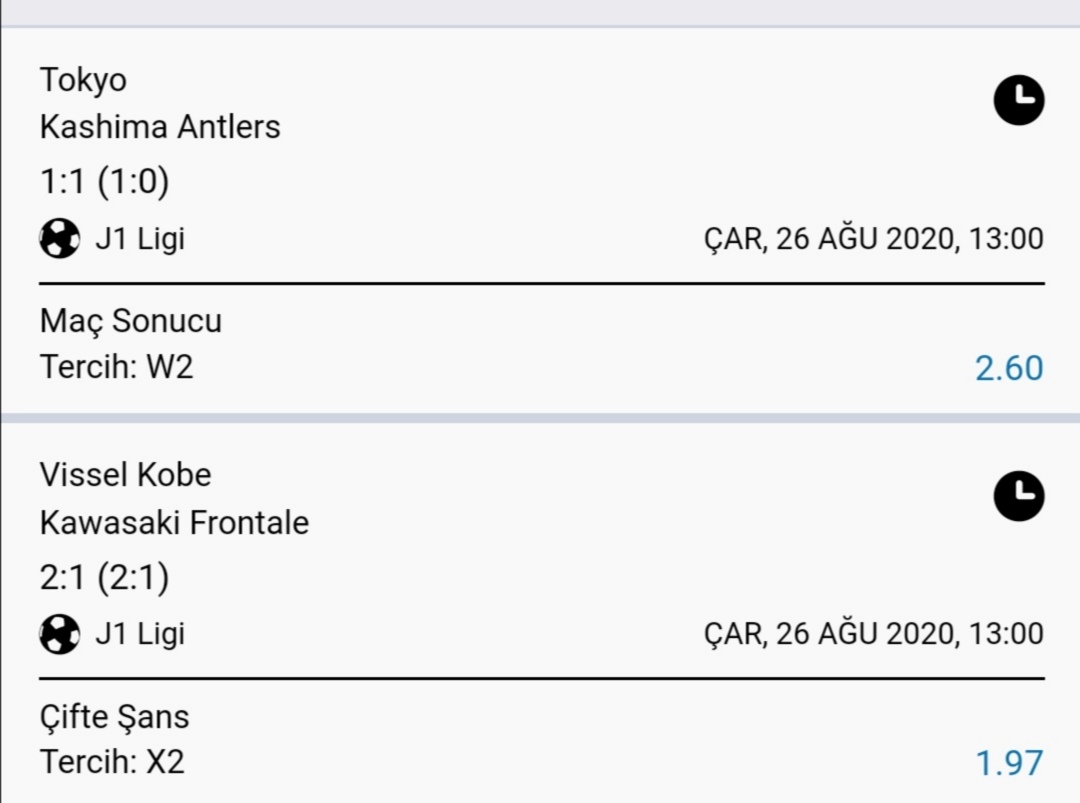The height and width of the screenshot is (803, 1080).
Task: Open the Vissel Kobe team name
Action: pos(125,474)
